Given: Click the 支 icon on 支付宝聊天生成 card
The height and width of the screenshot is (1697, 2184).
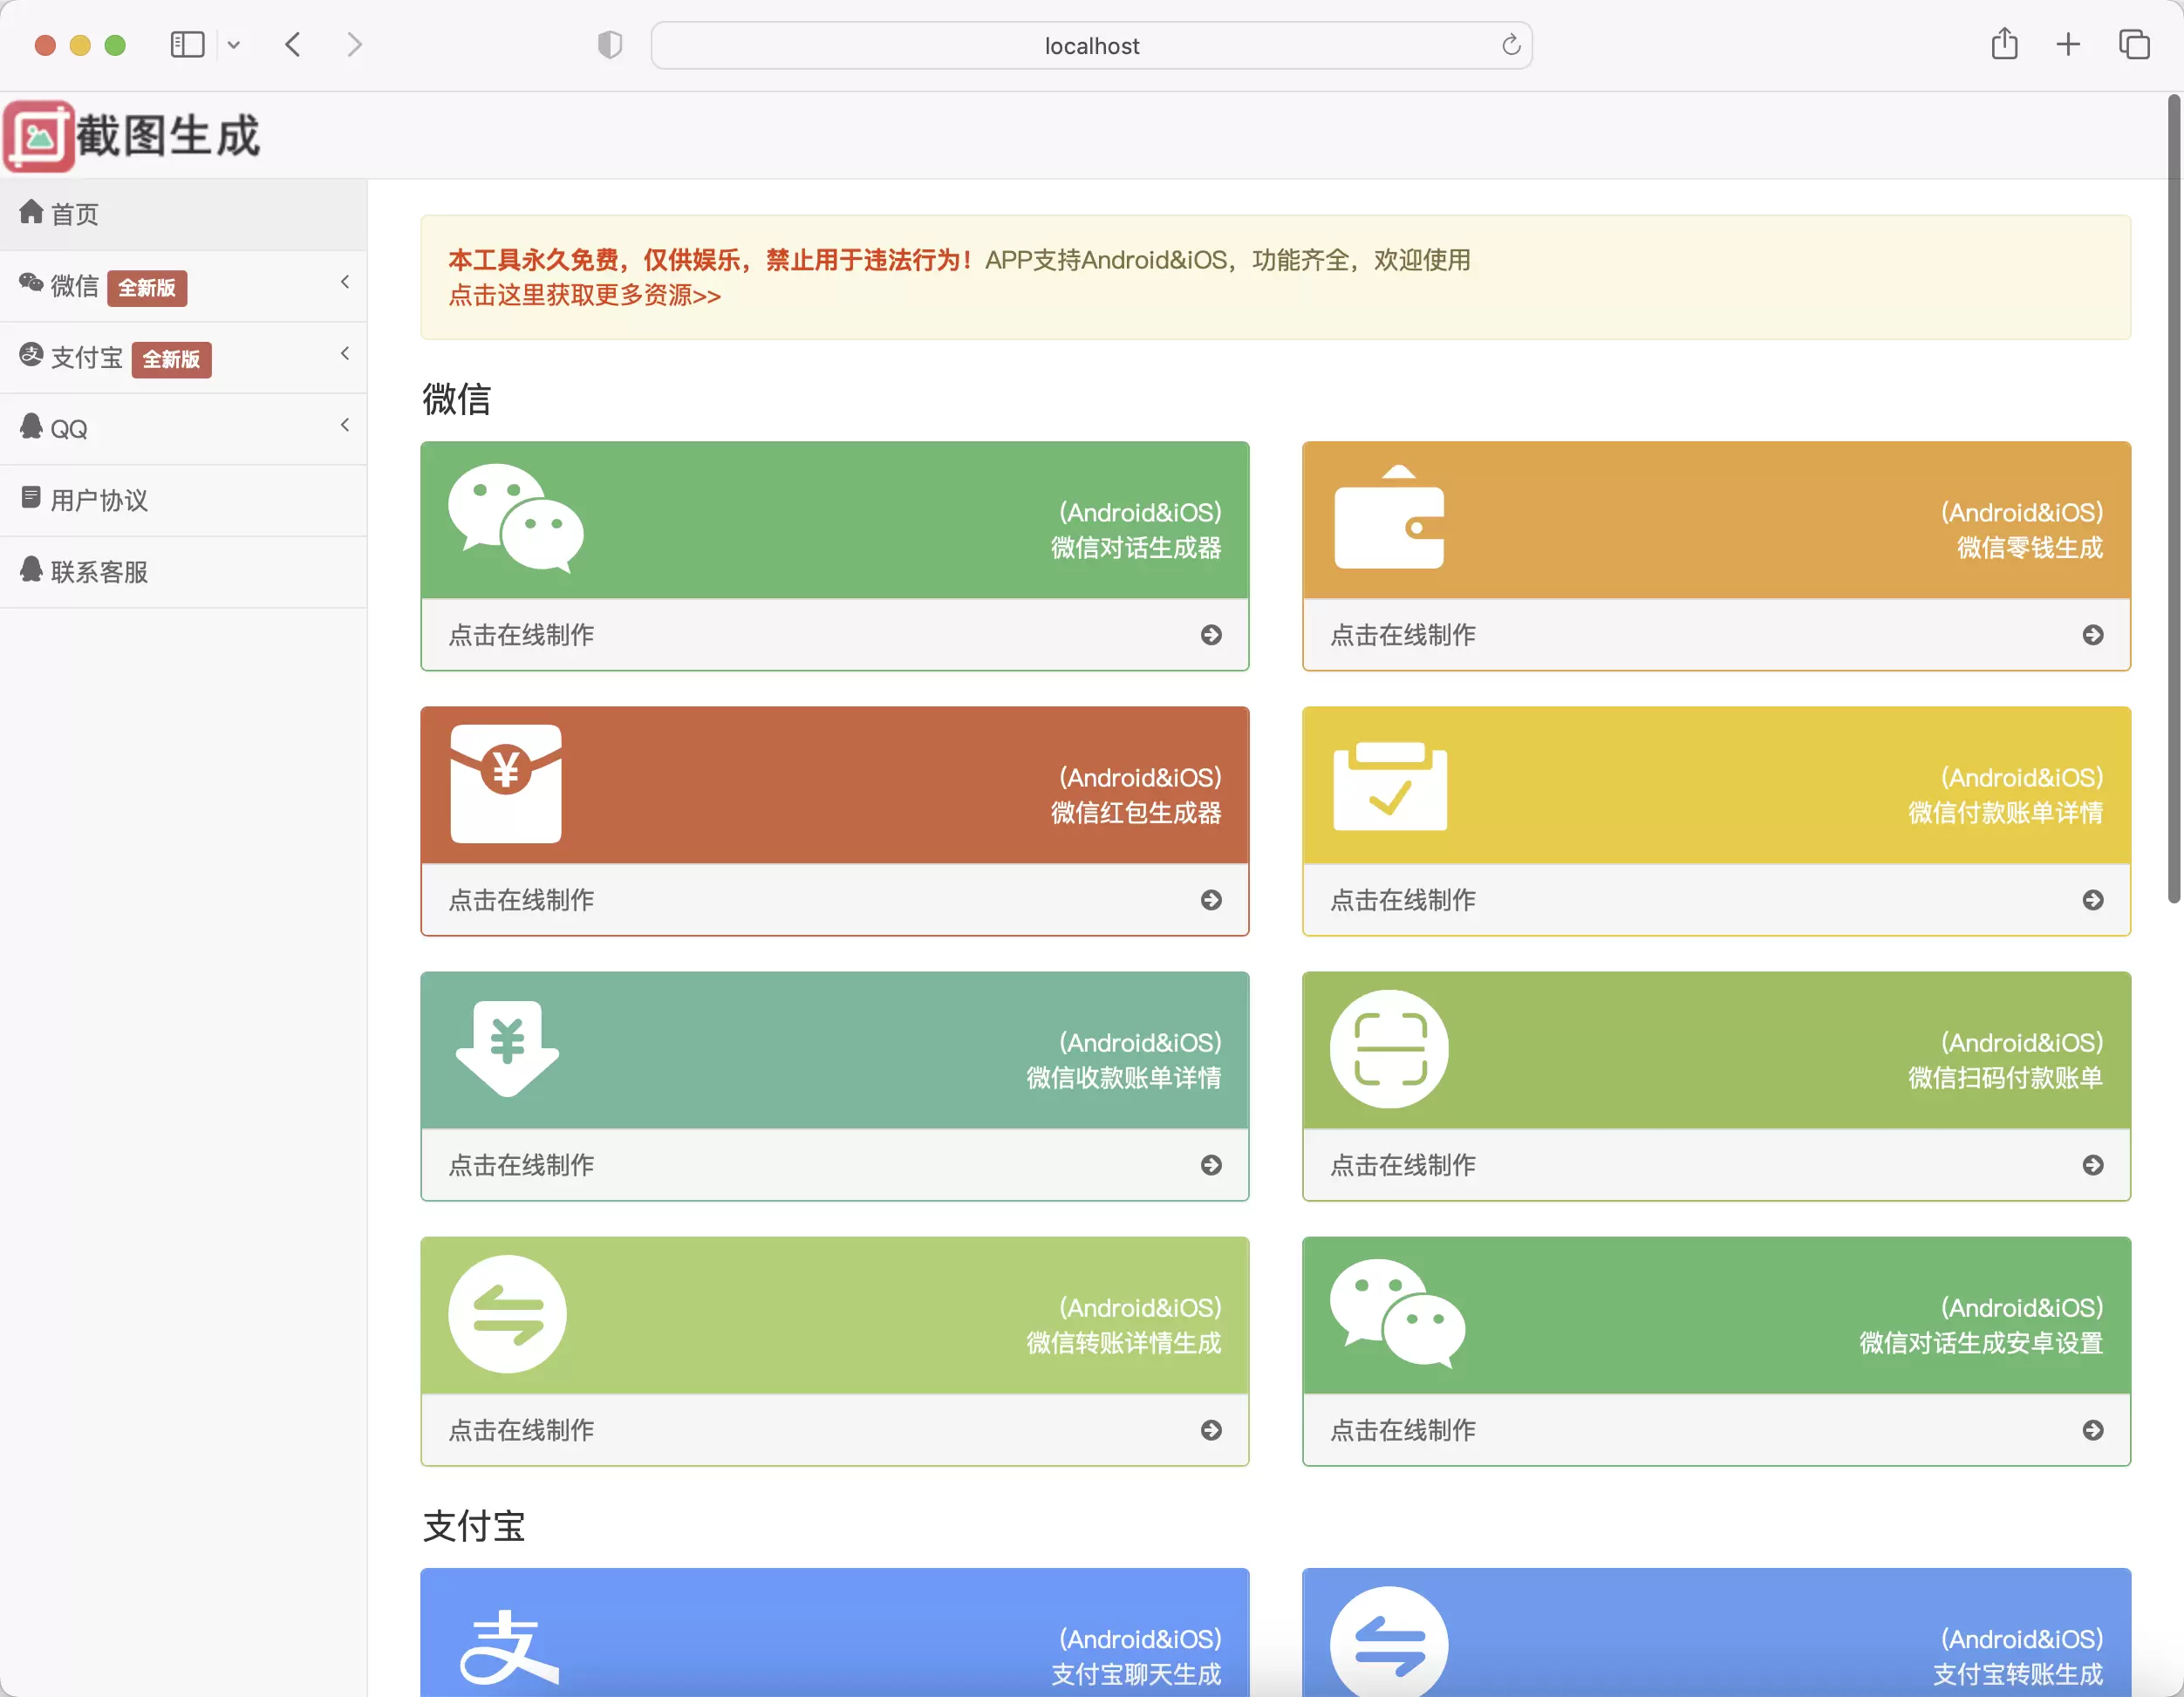Looking at the screenshot, I should (x=508, y=1647).
